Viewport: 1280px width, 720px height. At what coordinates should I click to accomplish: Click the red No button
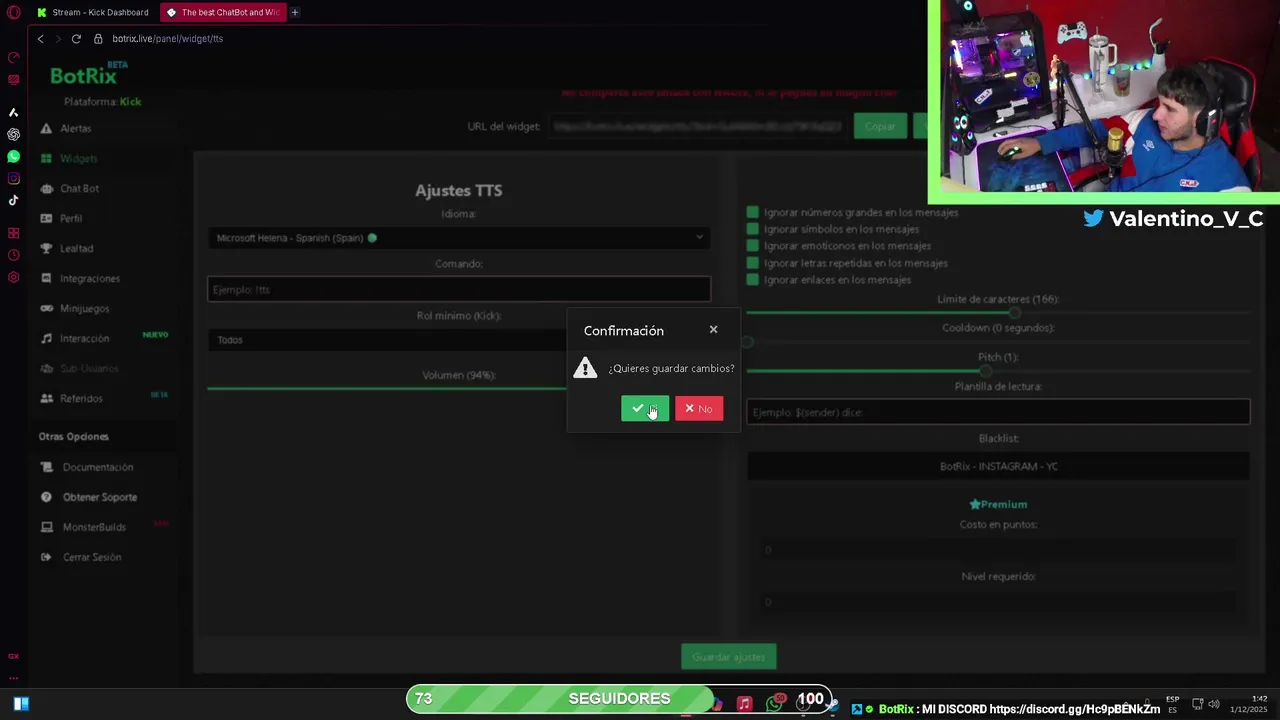tap(699, 408)
